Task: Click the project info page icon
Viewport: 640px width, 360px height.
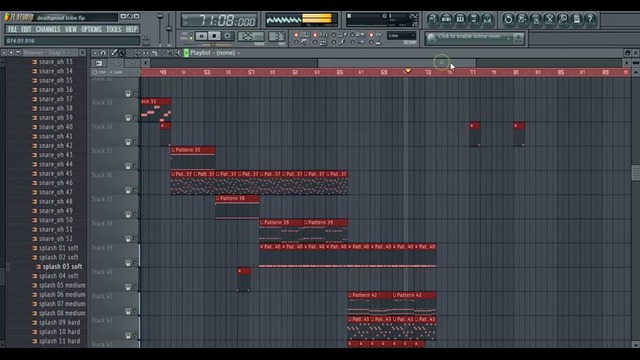Action: 577,19
